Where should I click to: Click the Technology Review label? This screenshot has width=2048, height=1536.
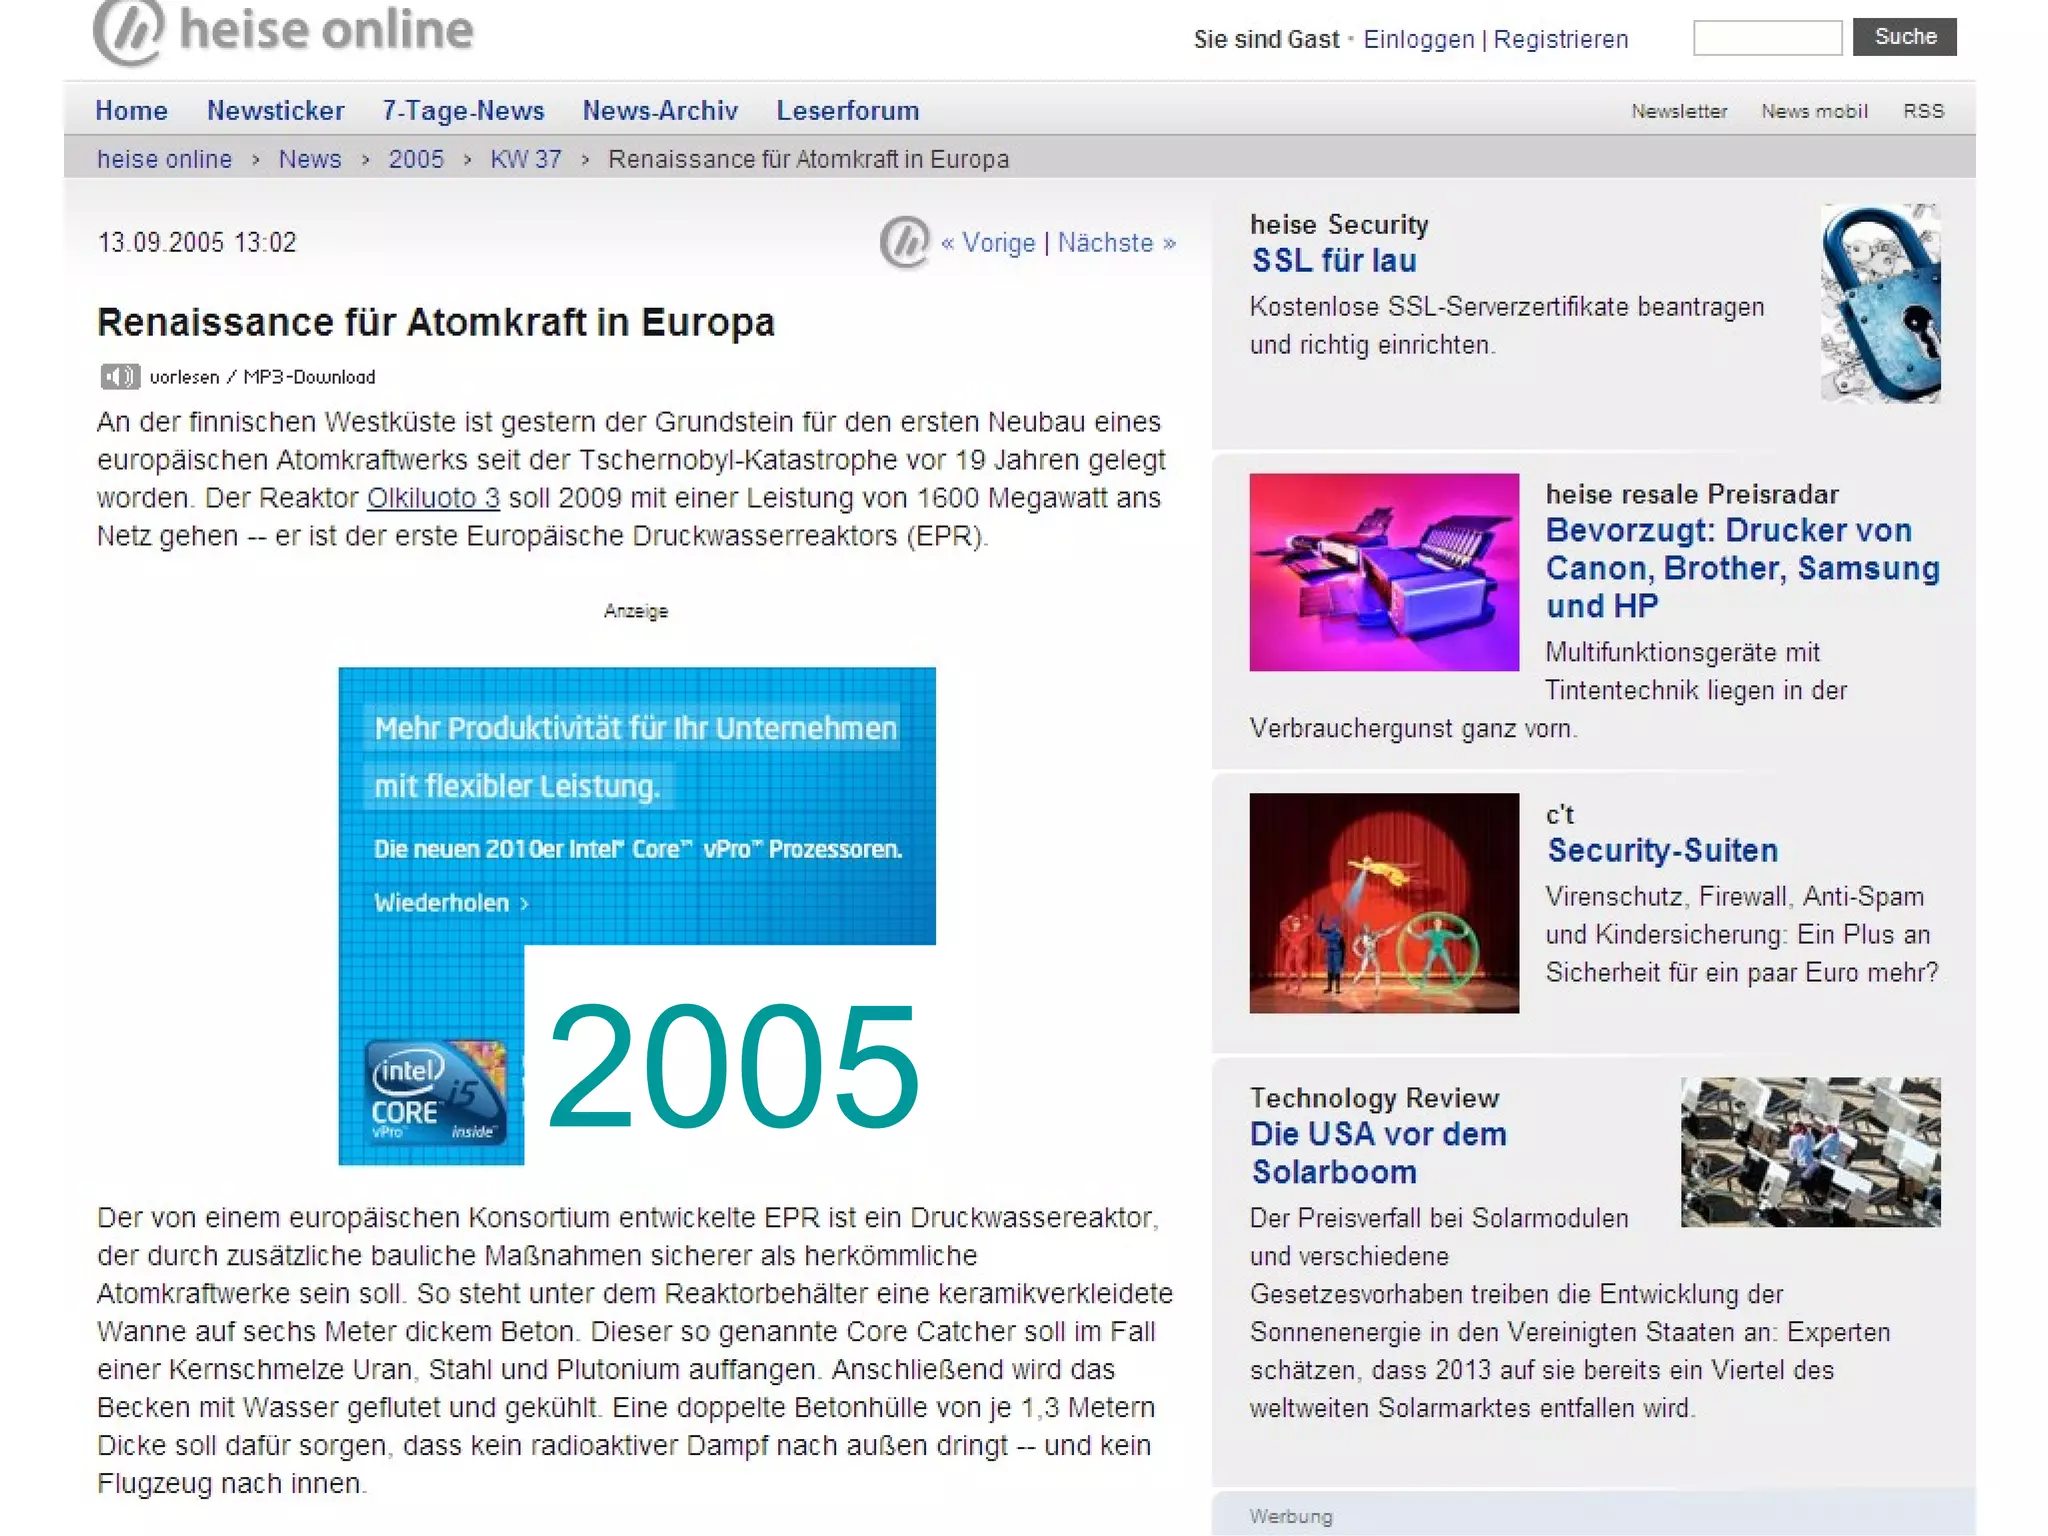click(x=1374, y=1098)
